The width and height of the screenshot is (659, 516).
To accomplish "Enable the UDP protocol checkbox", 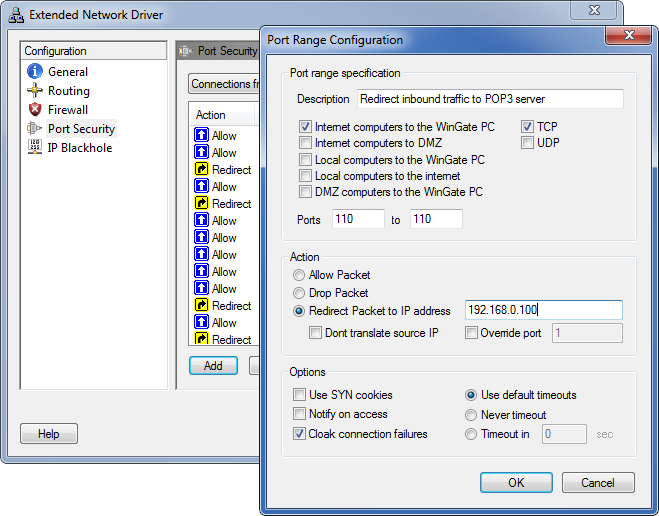I will point(527,143).
